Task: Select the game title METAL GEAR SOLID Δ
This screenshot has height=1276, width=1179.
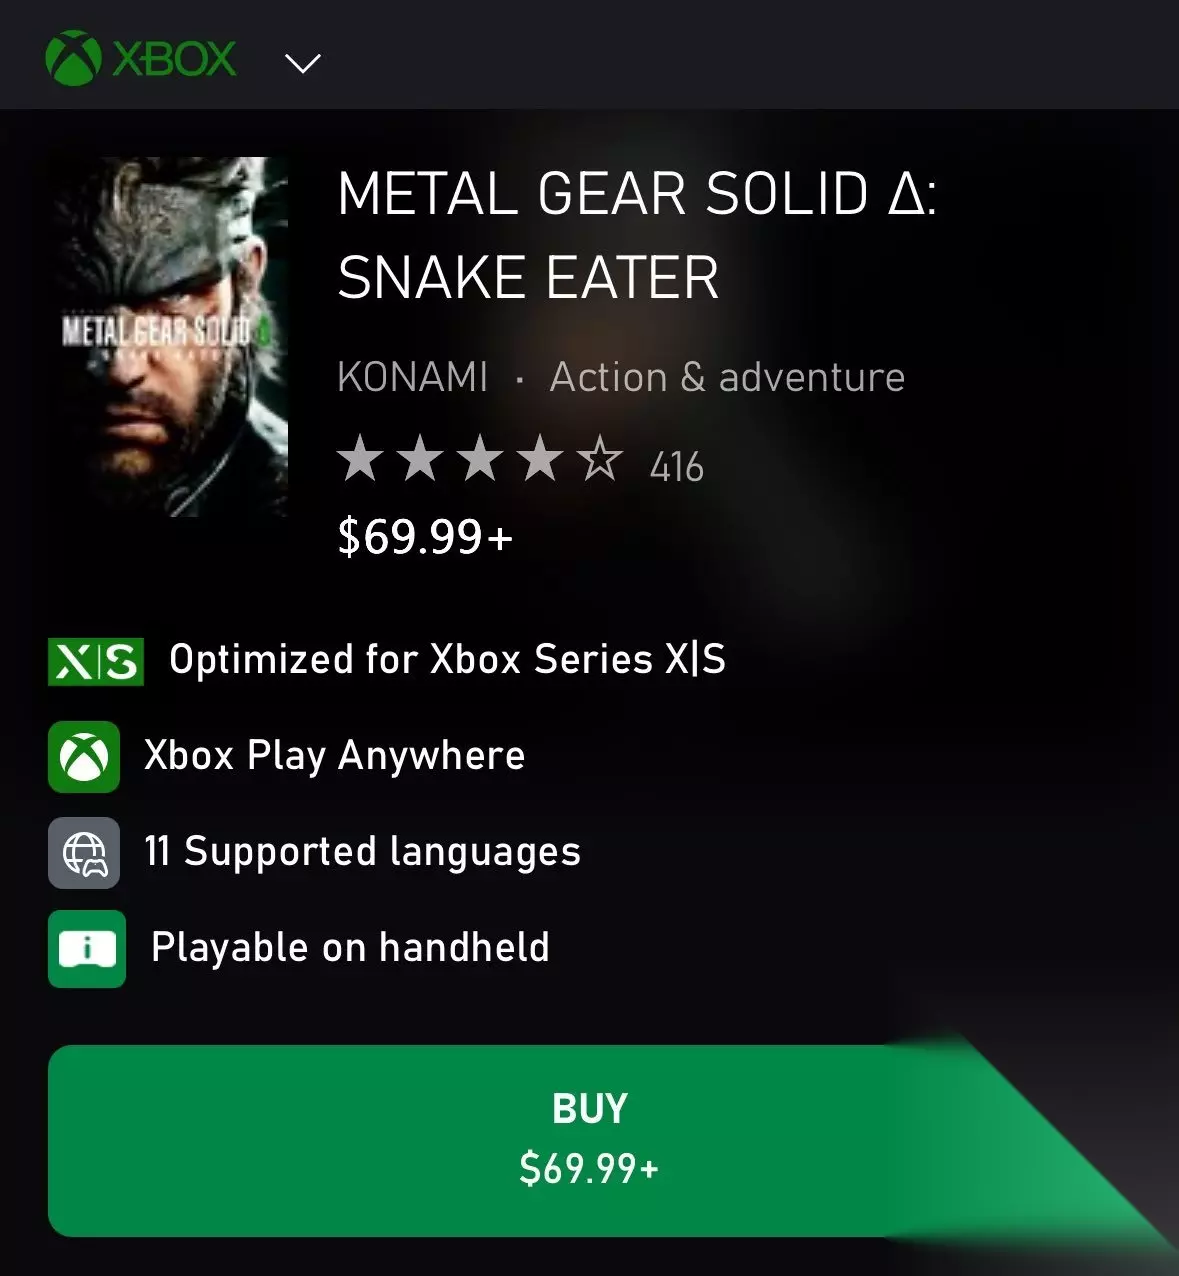Action: click(x=637, y=235)
